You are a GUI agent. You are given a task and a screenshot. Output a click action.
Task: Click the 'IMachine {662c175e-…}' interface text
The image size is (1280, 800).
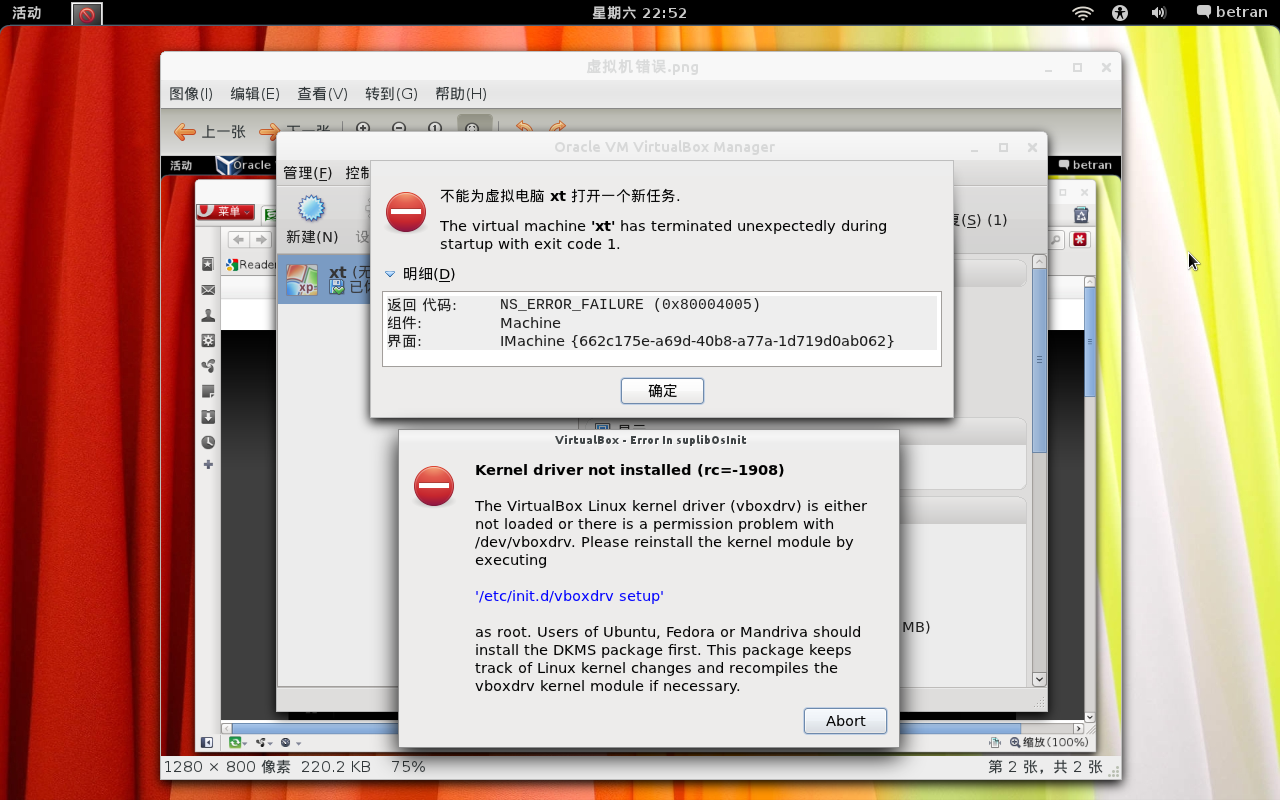pos(697,341)
